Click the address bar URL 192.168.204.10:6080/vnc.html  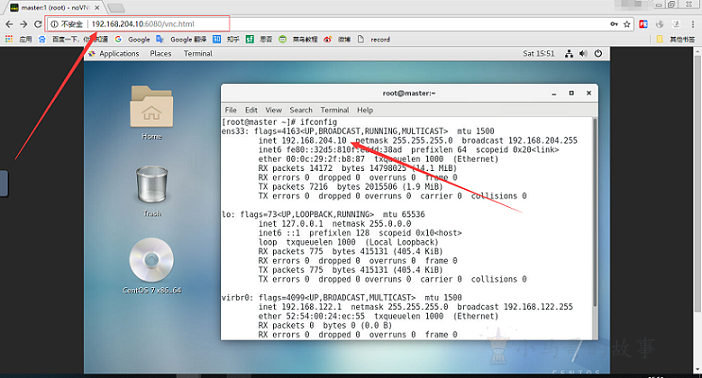click(x=143, y=24)
